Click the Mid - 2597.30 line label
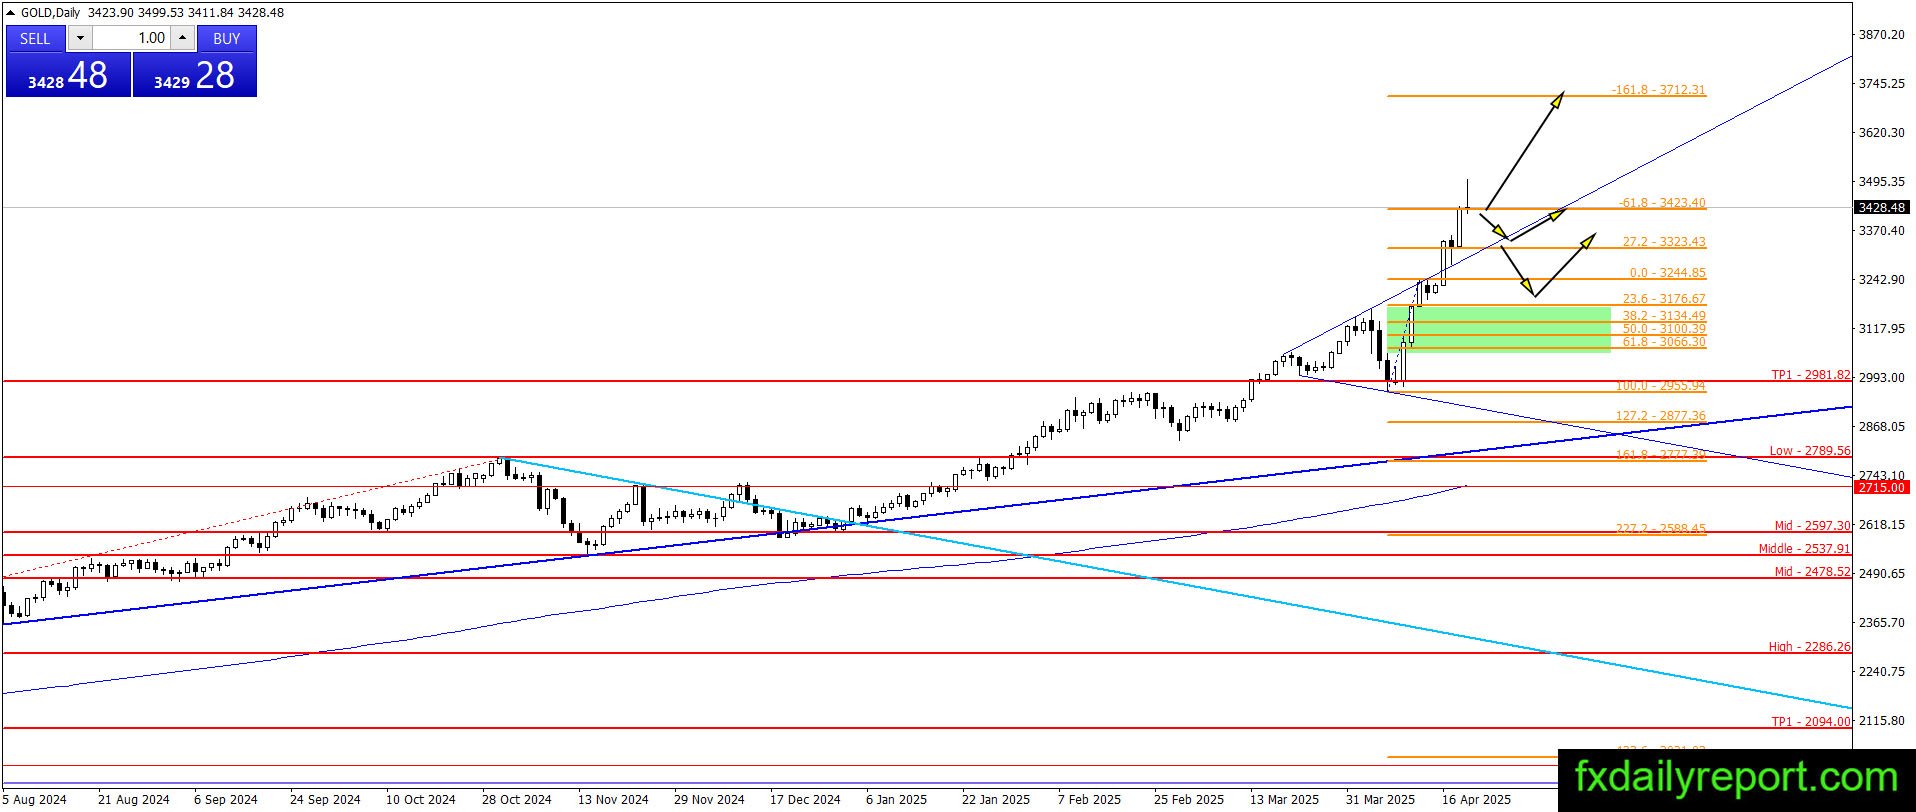This screenshot has width=1916, height=812. click(x=1813, y=526)
